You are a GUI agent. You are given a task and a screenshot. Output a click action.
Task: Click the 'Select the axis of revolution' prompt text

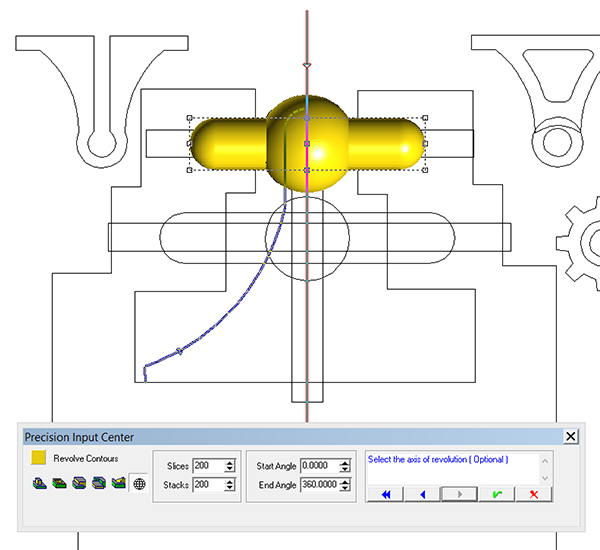(438, 459)
